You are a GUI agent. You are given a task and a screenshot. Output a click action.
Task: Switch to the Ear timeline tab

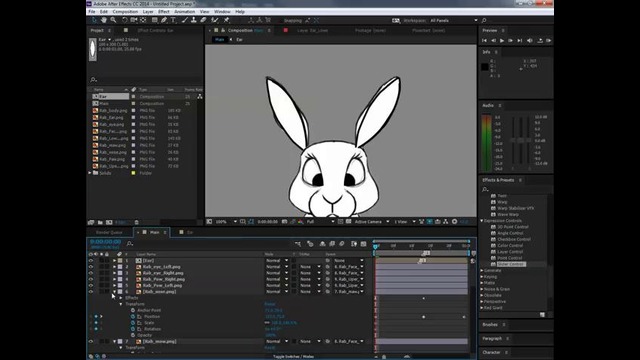[190, 232]
